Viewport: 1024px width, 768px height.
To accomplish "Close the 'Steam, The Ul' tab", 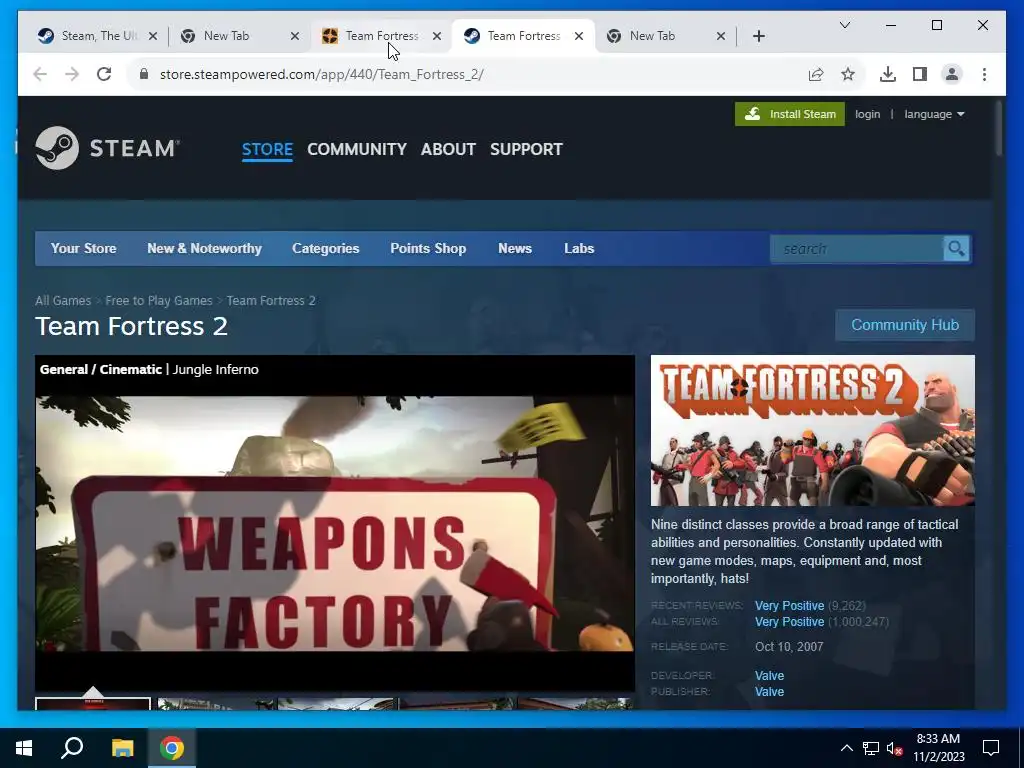I will (x=153, y=36).
